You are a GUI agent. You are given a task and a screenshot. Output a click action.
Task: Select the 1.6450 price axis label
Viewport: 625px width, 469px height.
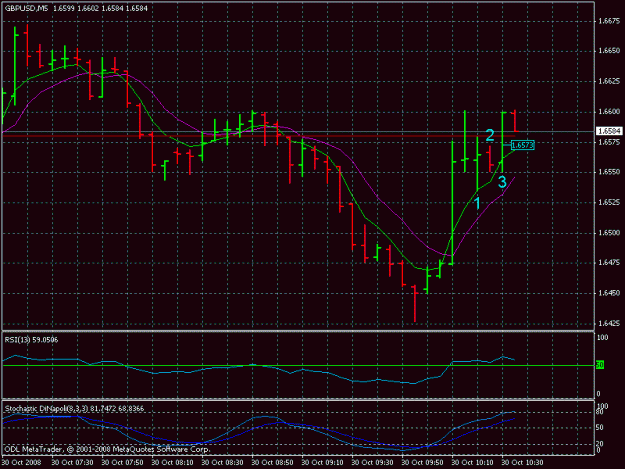(609, 293)
